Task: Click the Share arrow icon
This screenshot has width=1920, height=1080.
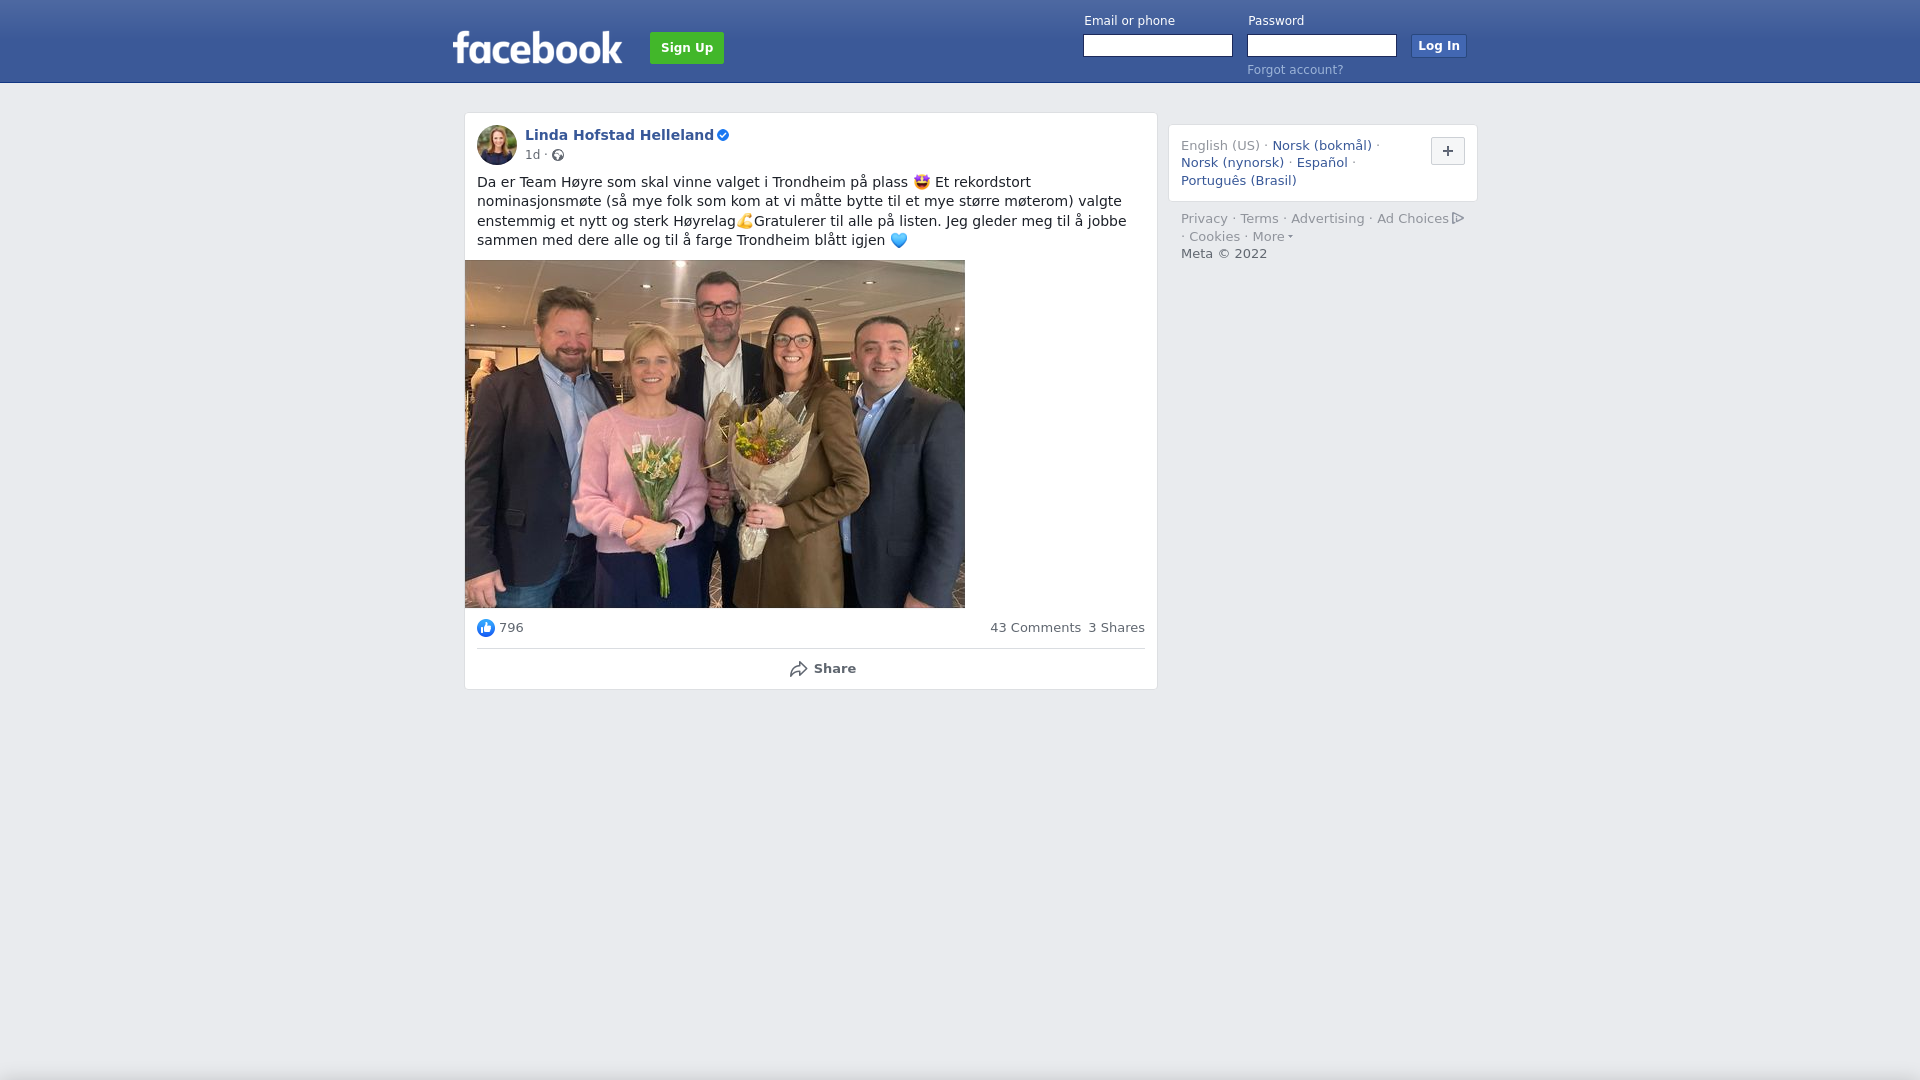Action: click(798, 669)
